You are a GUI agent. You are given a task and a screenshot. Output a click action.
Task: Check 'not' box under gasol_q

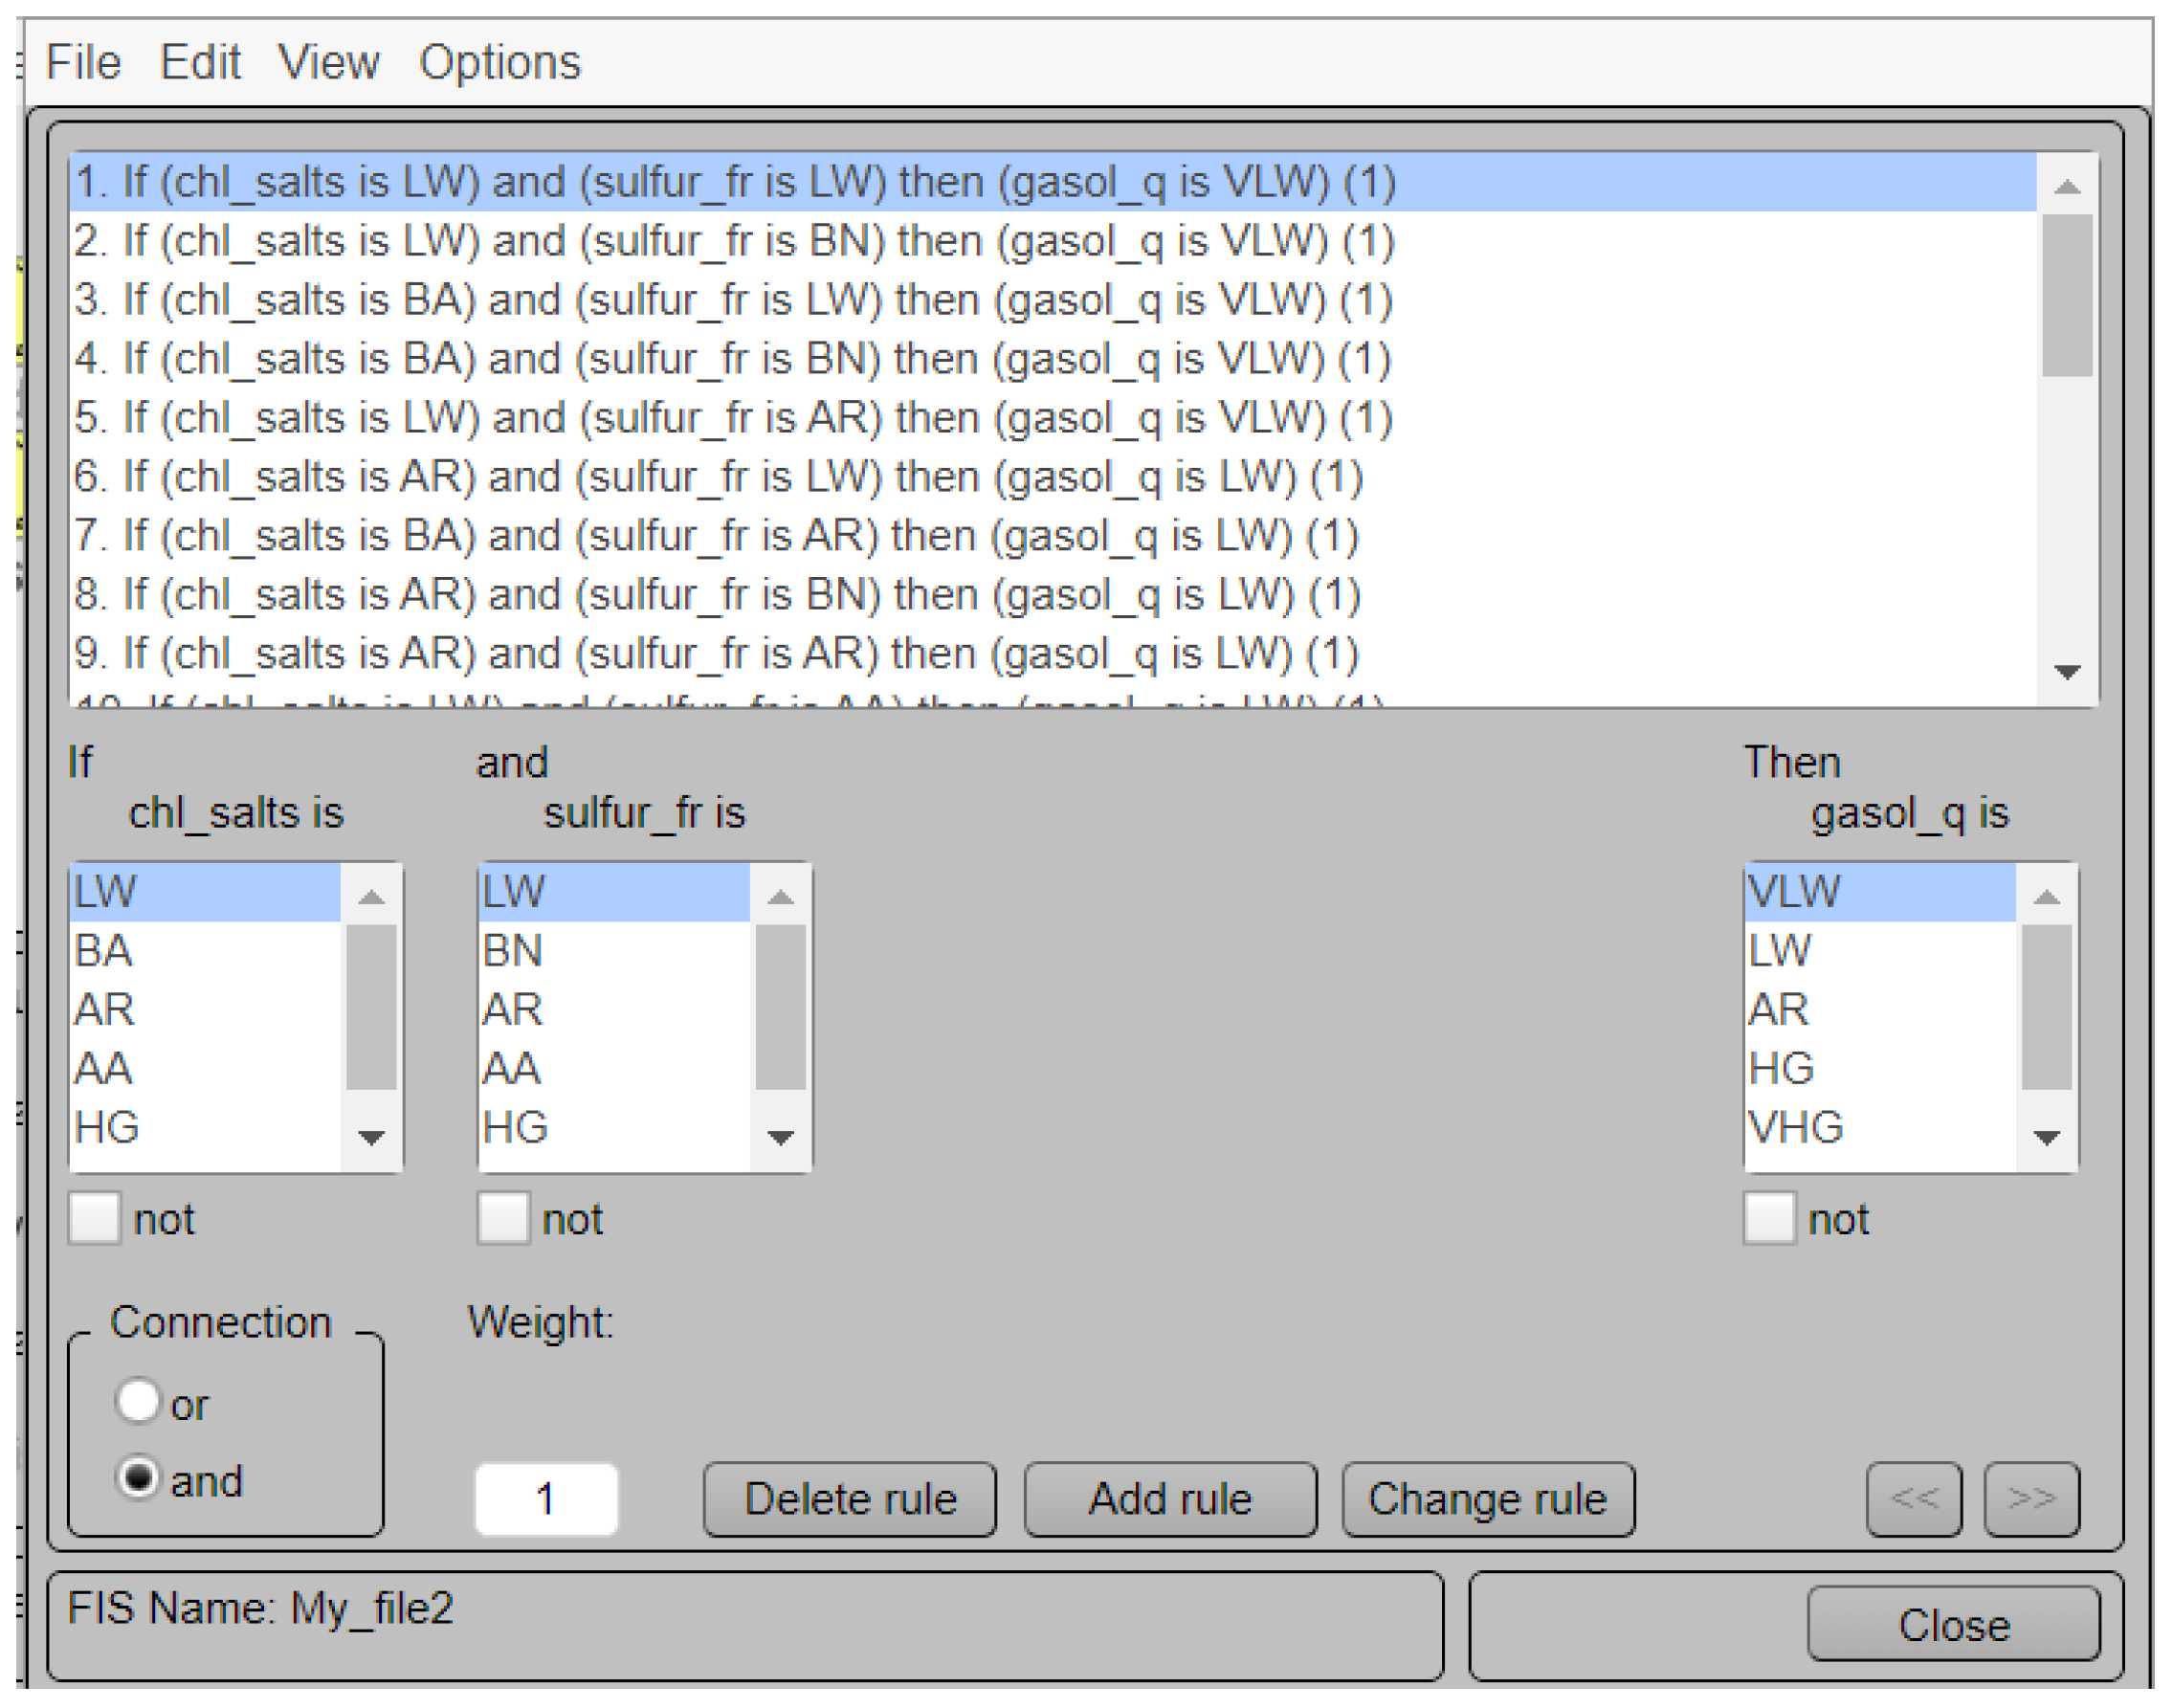click(x=1768, y=1218)
